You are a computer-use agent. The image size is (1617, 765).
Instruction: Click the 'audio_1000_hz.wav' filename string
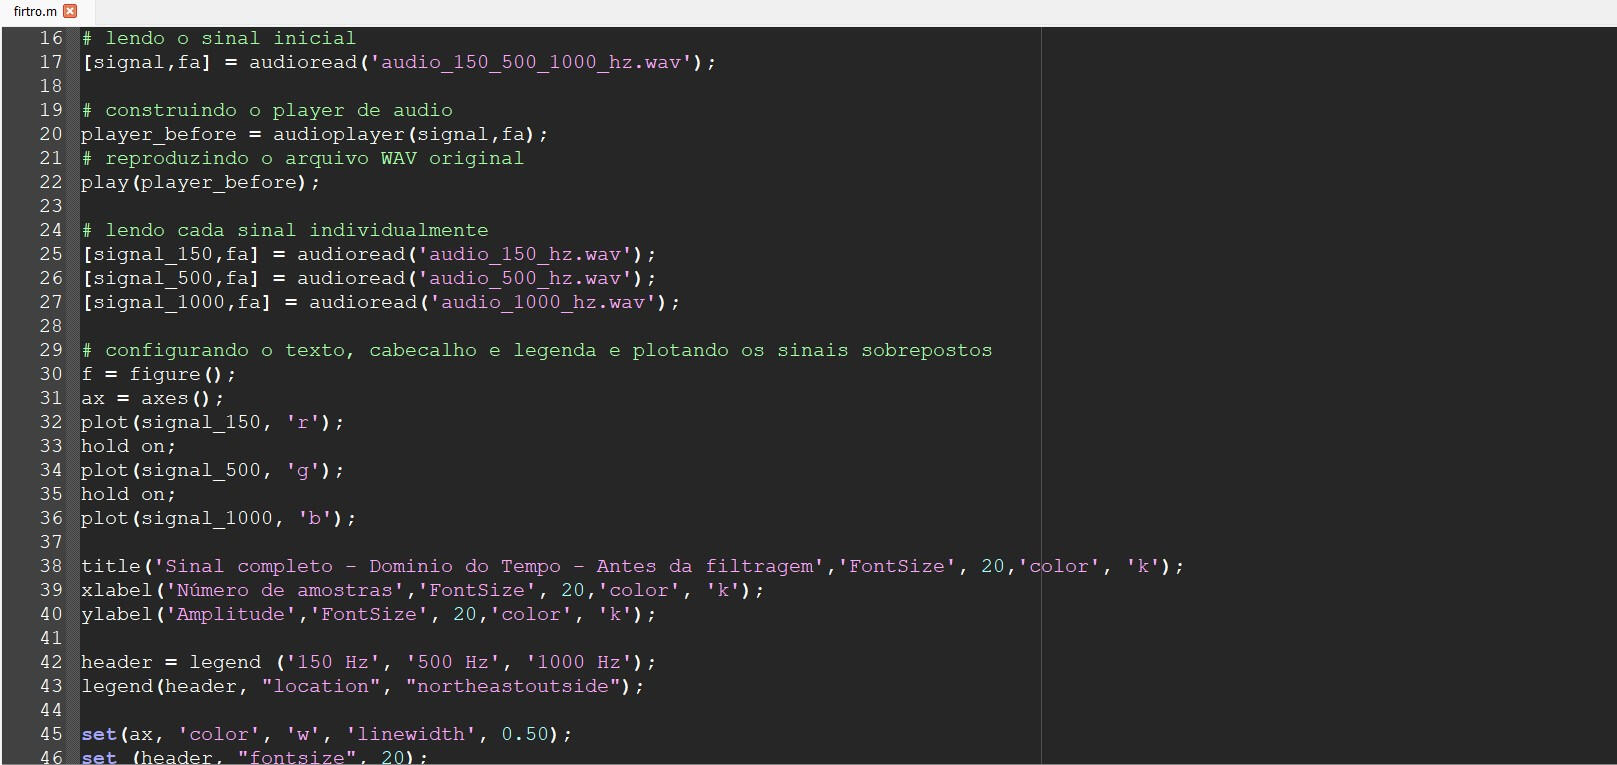point(543,302)
